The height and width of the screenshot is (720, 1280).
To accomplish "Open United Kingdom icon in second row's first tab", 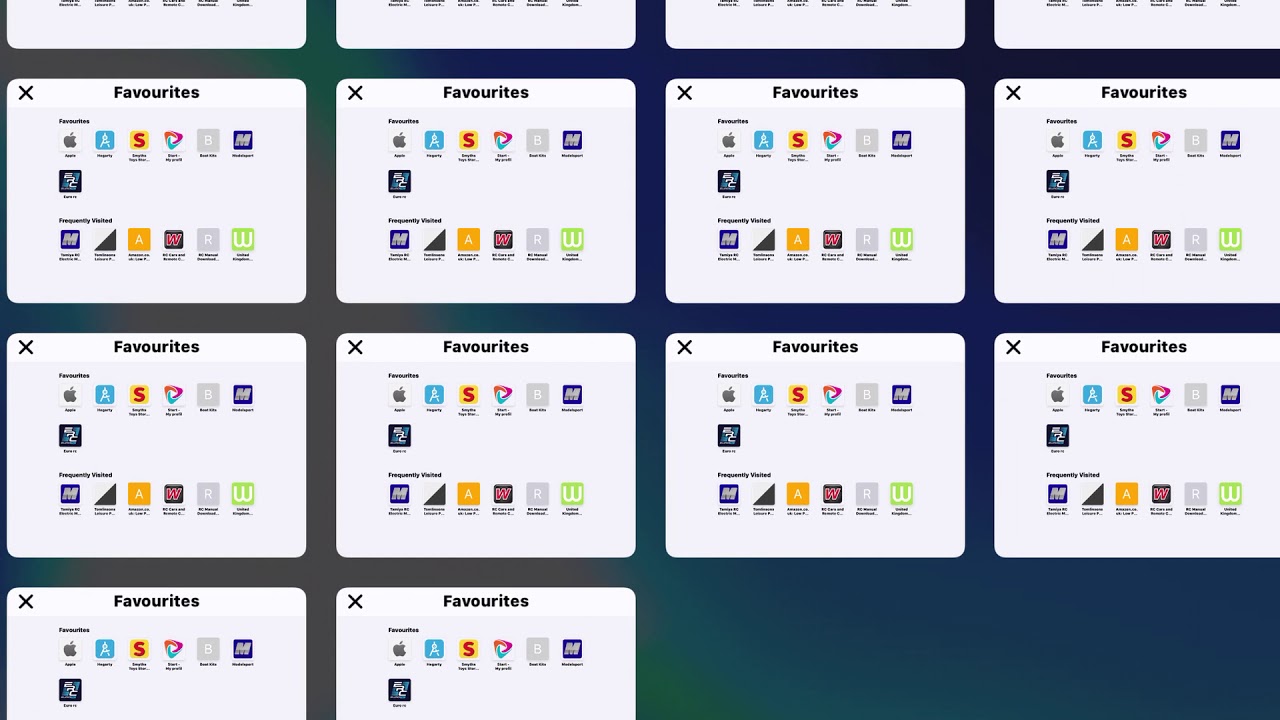I will tap(243, 239).
